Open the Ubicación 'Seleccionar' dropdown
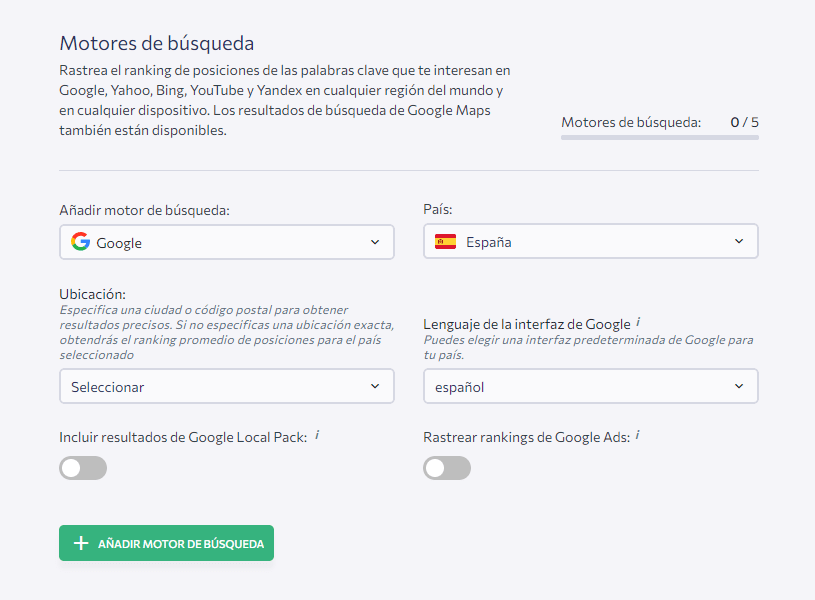Screen dimensions: 815x600 pyautogui.click(x=226, y=386)
